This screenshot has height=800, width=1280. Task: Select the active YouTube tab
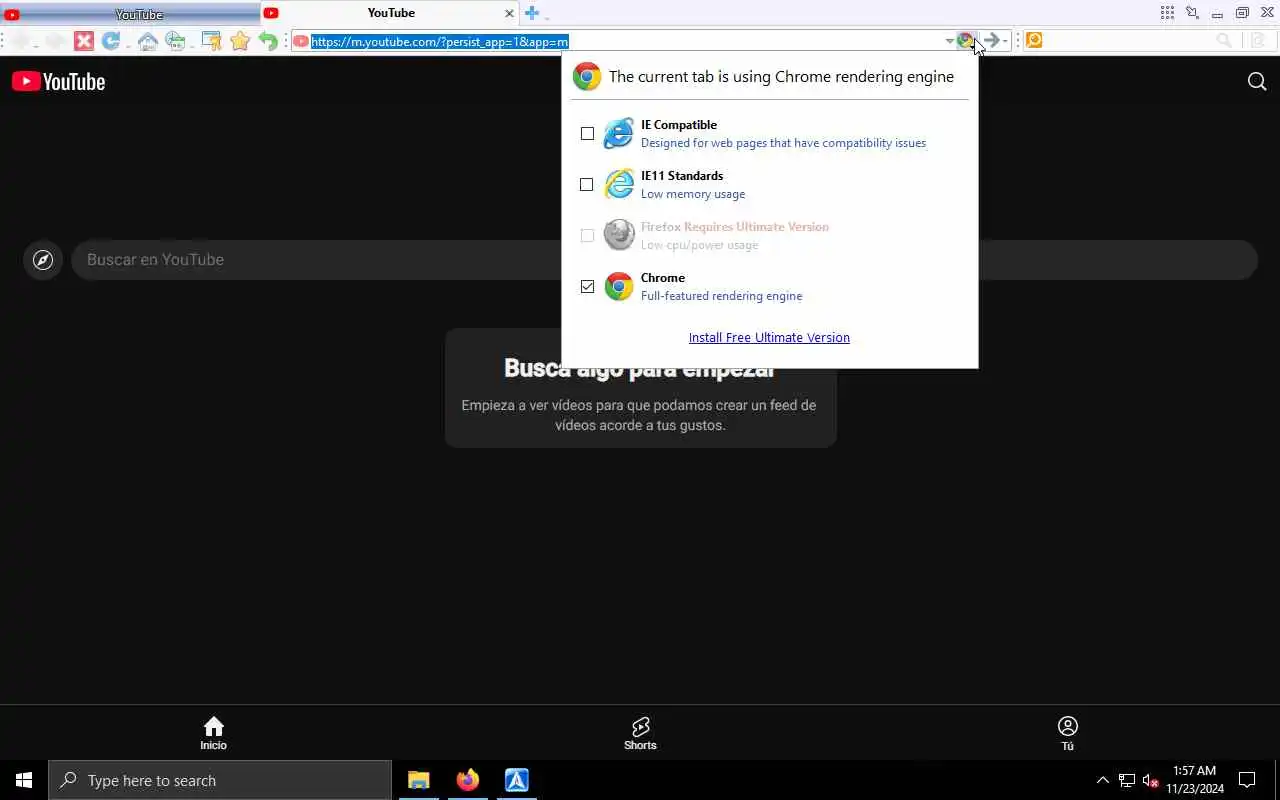click(391, 13)
